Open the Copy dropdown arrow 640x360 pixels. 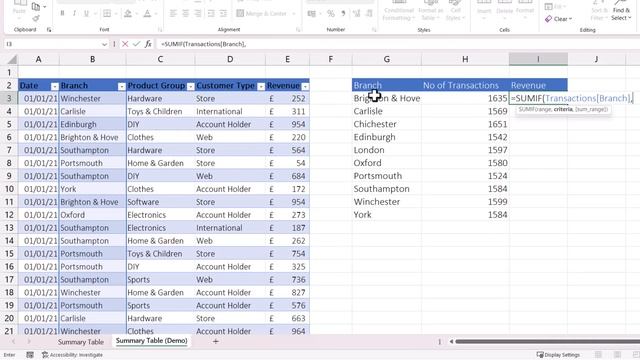44,7
